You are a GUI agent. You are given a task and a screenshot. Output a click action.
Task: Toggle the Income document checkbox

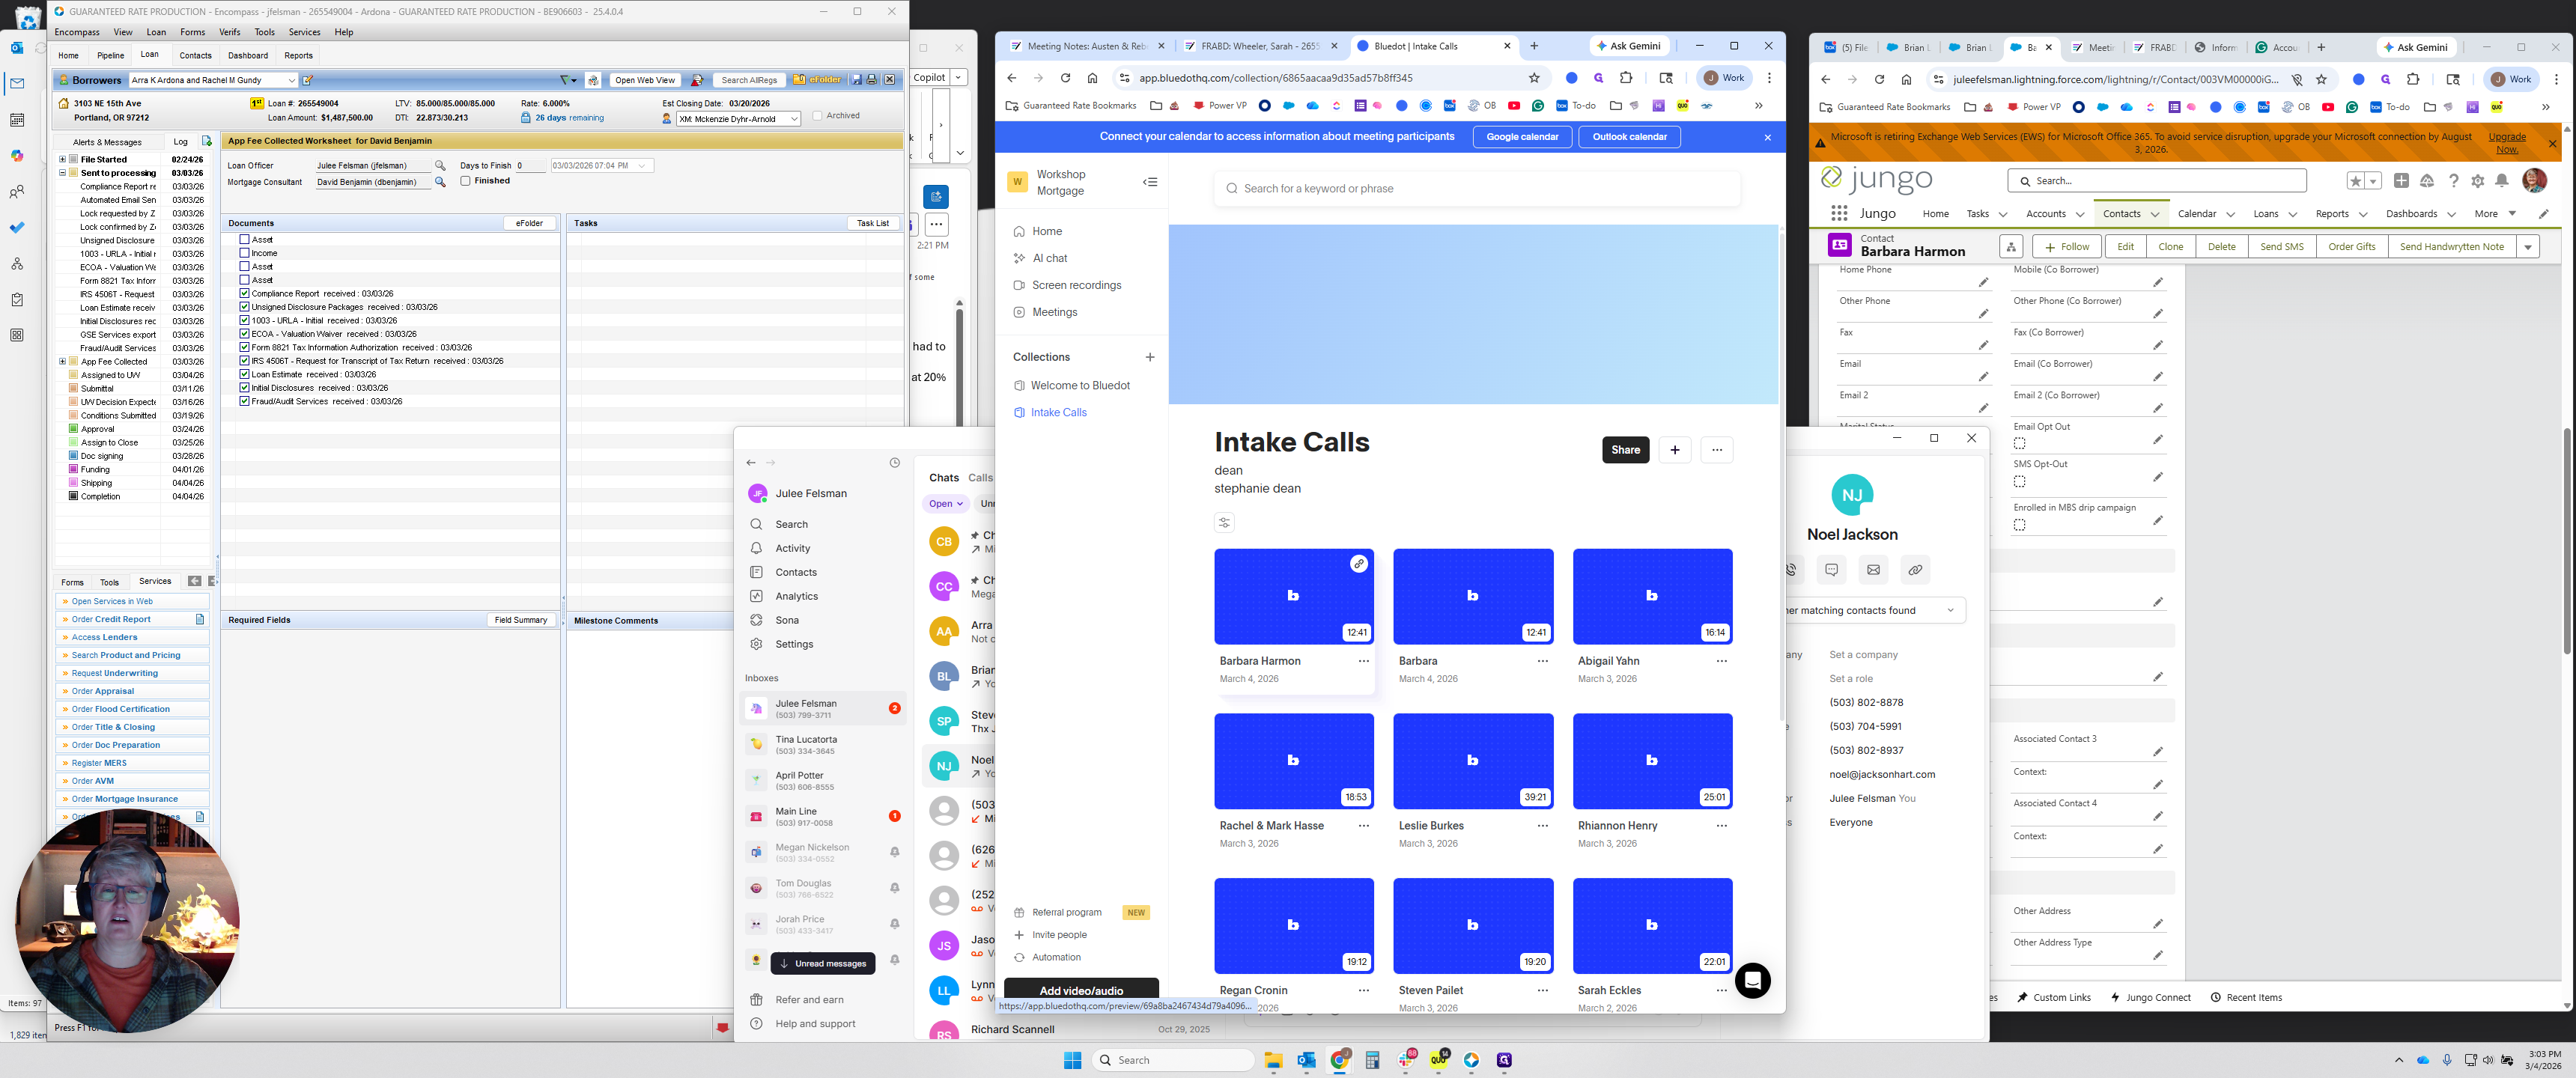click(x=245, y=253)
